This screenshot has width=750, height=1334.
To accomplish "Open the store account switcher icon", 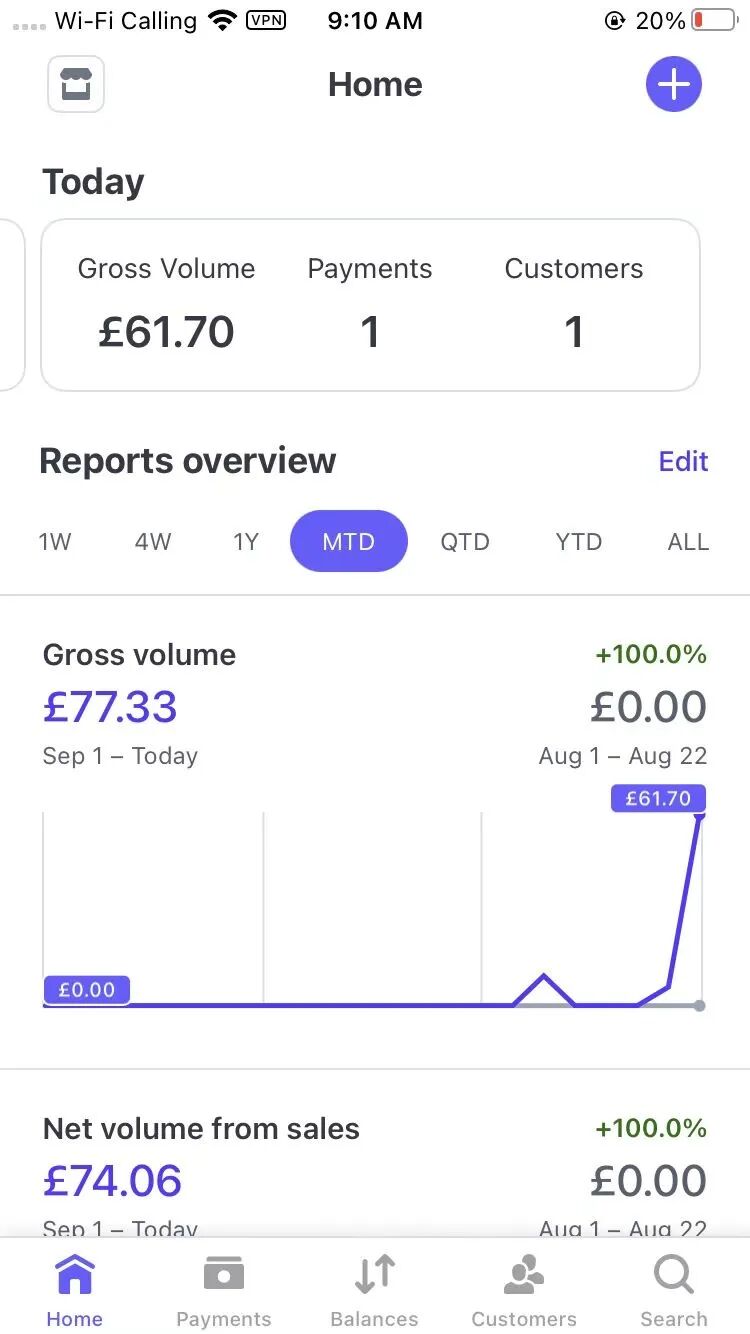I will pos(76,84).
